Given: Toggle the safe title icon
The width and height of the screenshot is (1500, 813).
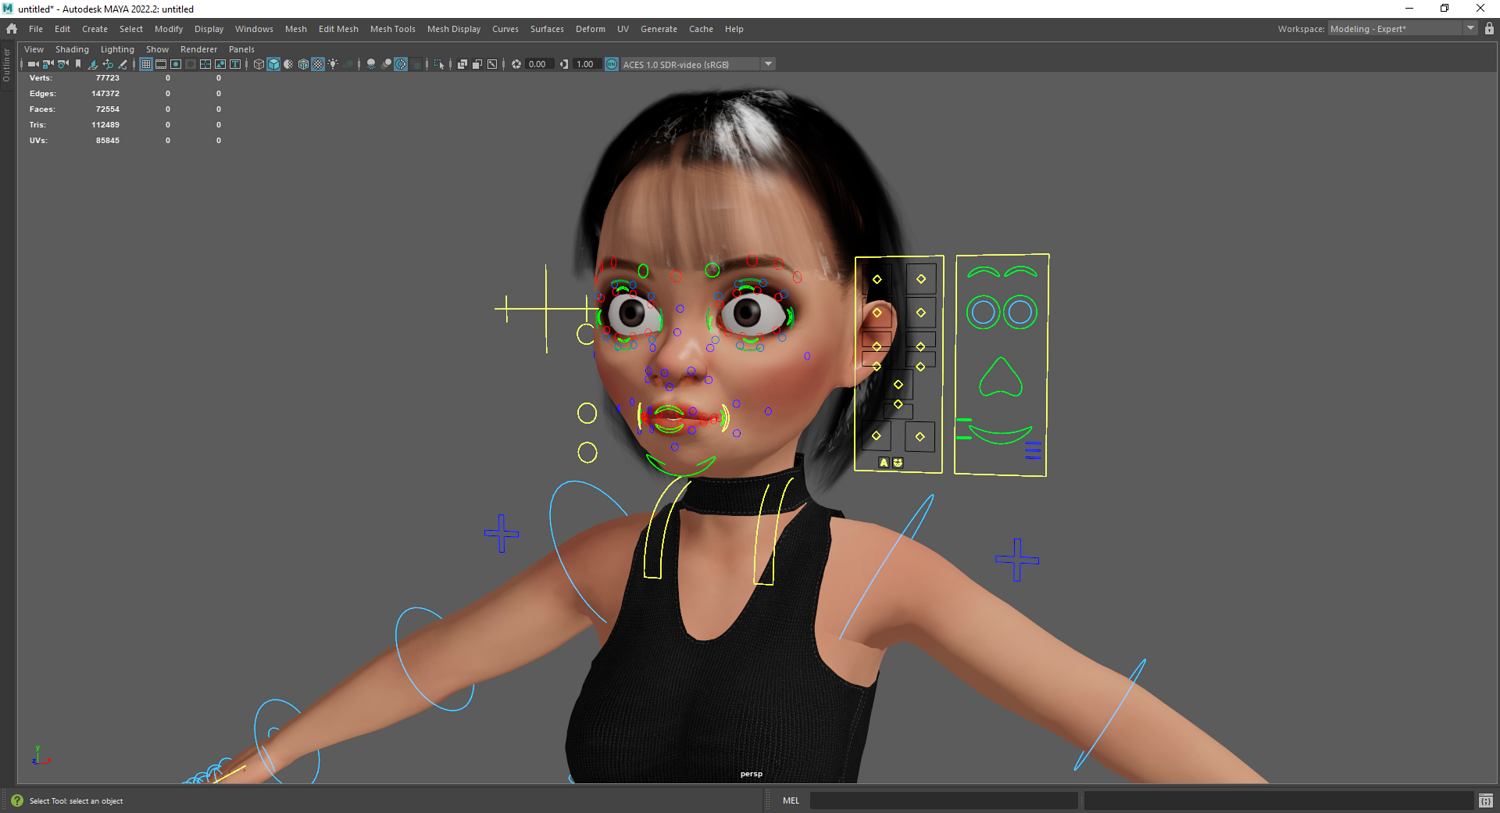Looking at the screenshot, I should tap(236, 64).
